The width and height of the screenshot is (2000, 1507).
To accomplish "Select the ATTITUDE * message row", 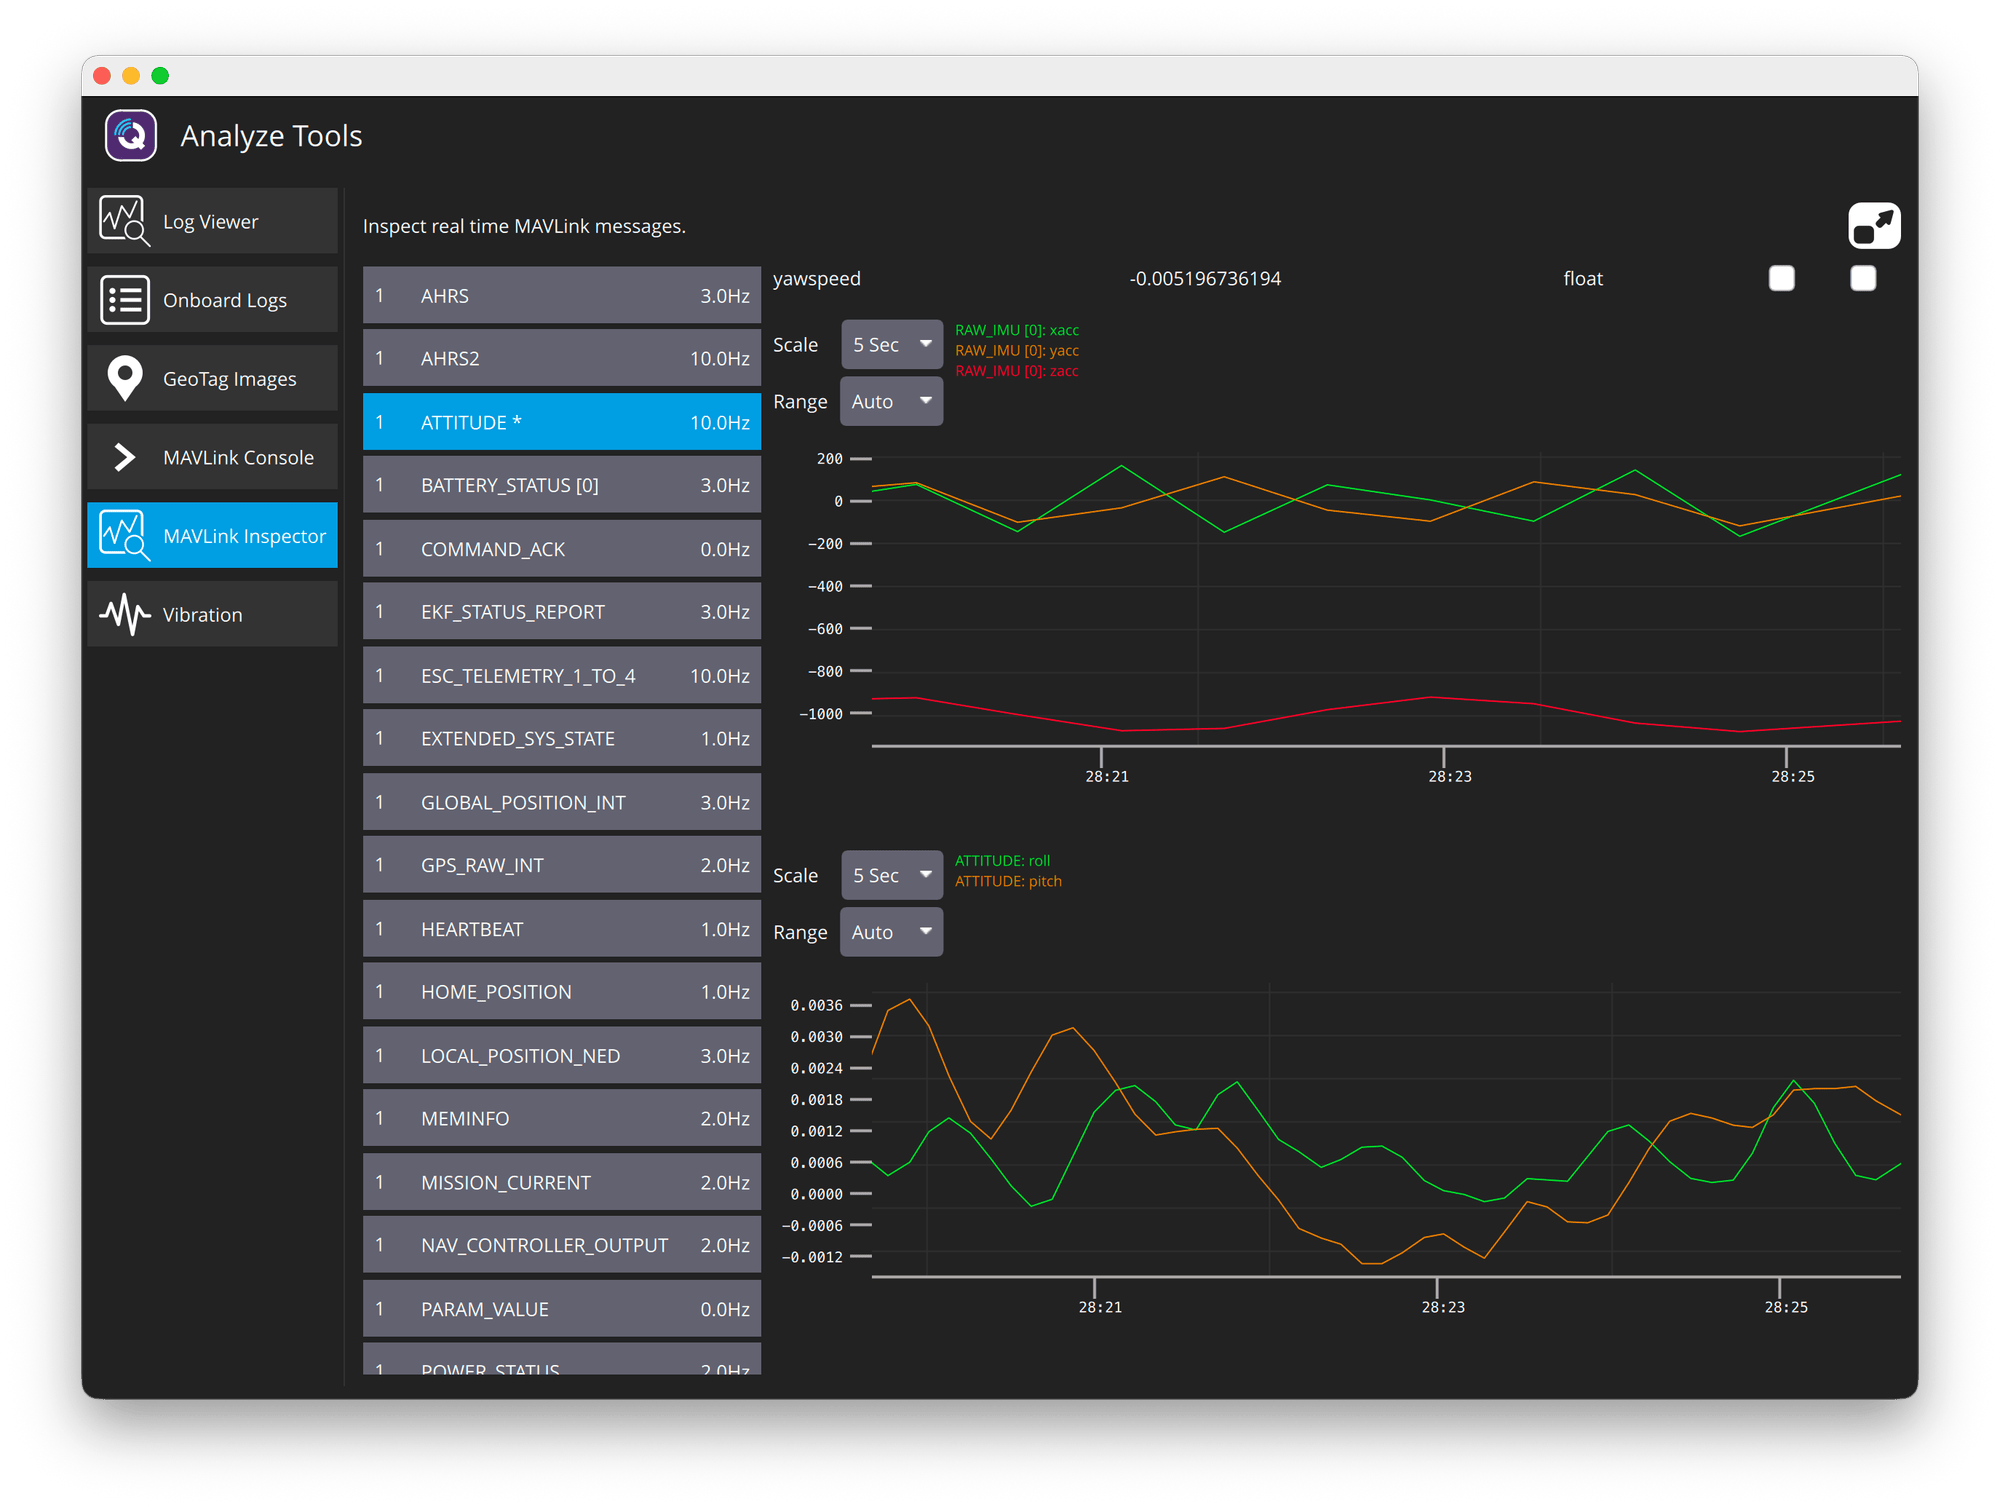I will [x=561, y=422].
